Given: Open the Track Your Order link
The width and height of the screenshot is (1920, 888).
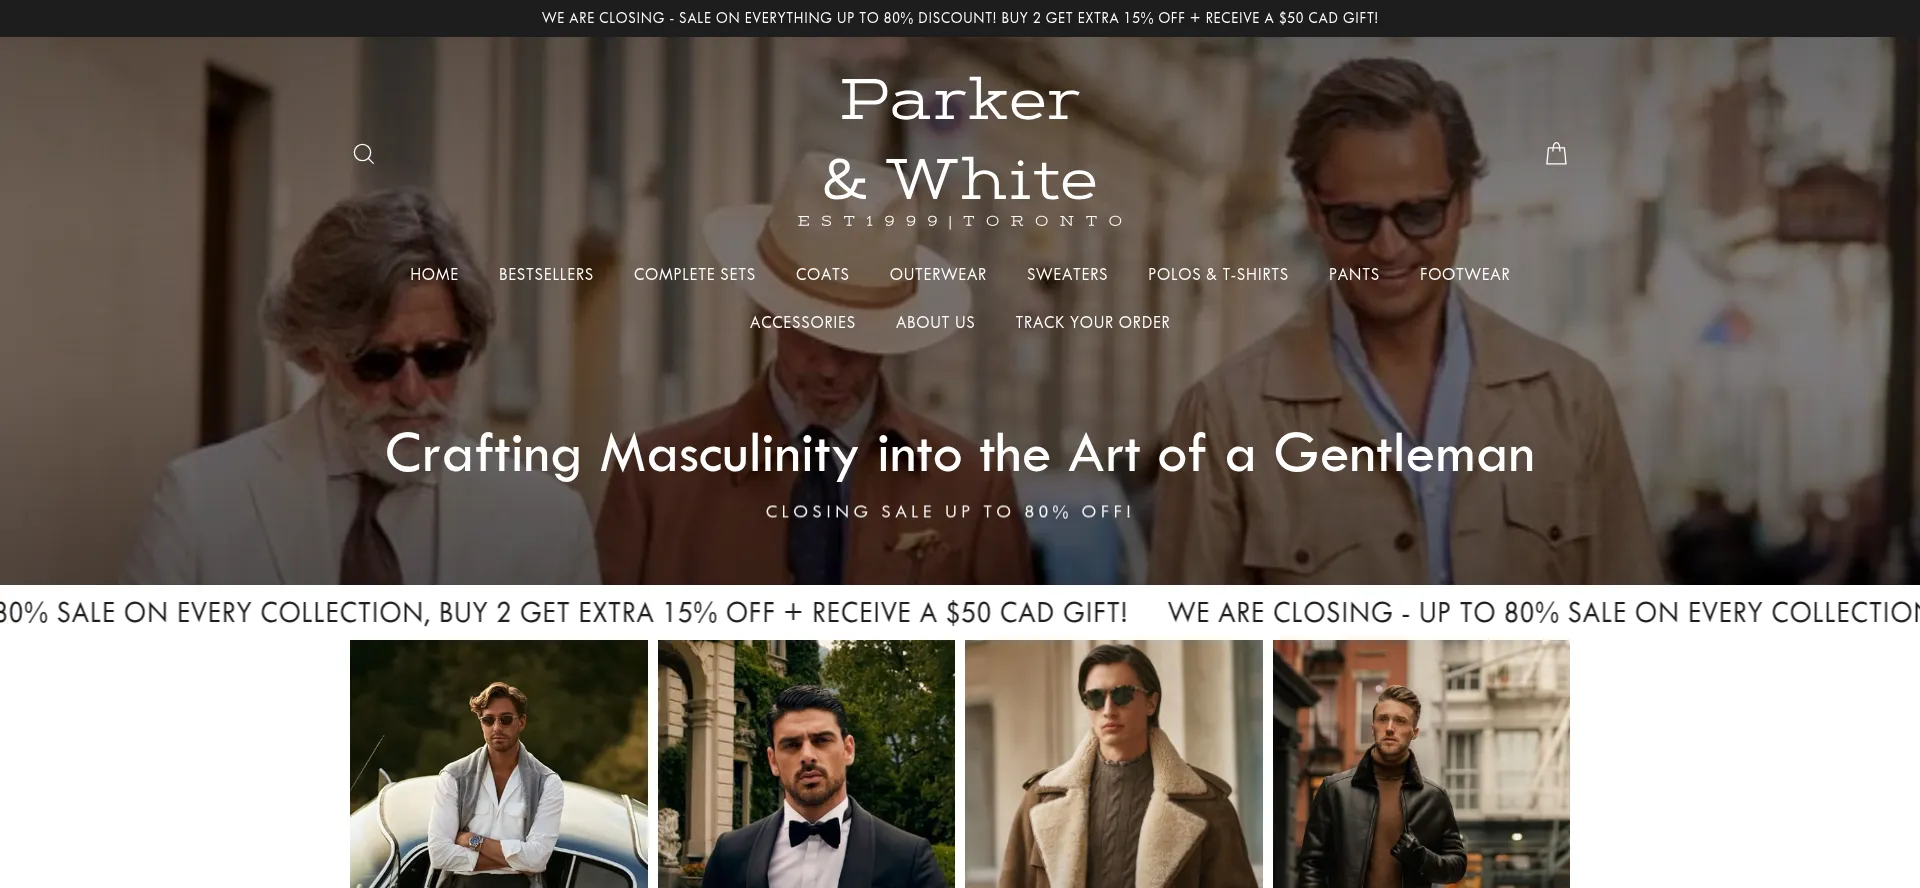Looking at the screenshot, I should pos(1092,322).
